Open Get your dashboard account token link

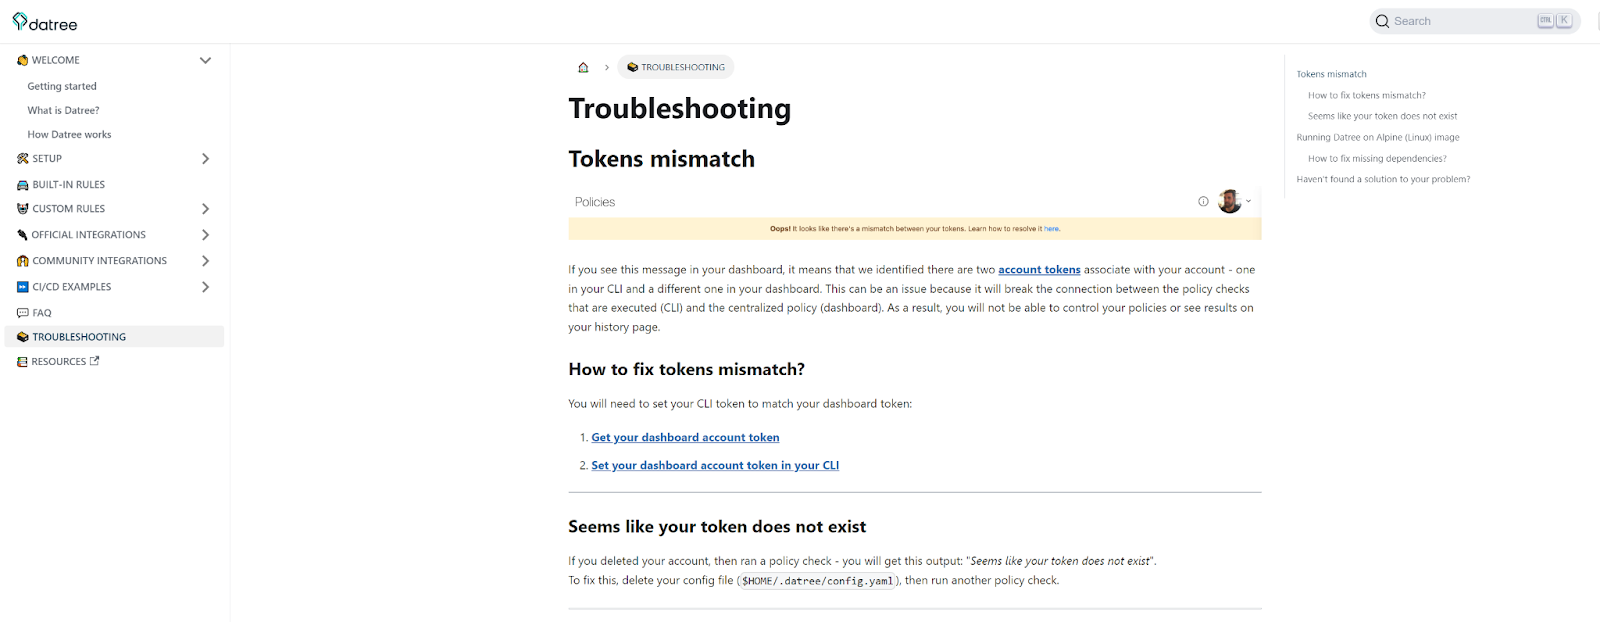point(685,438)
